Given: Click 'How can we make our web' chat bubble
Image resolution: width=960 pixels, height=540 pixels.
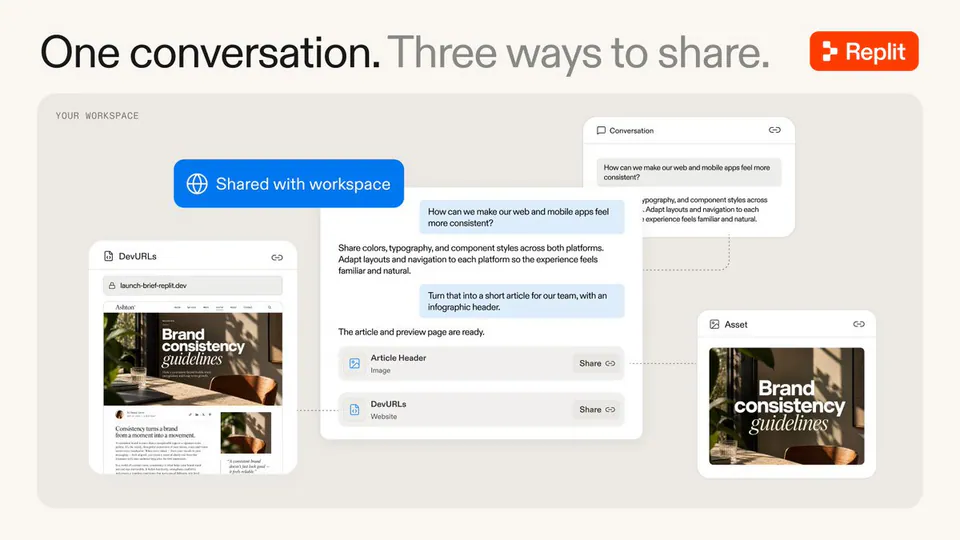Looking at the screenshot, I should [x=522, y=217].
